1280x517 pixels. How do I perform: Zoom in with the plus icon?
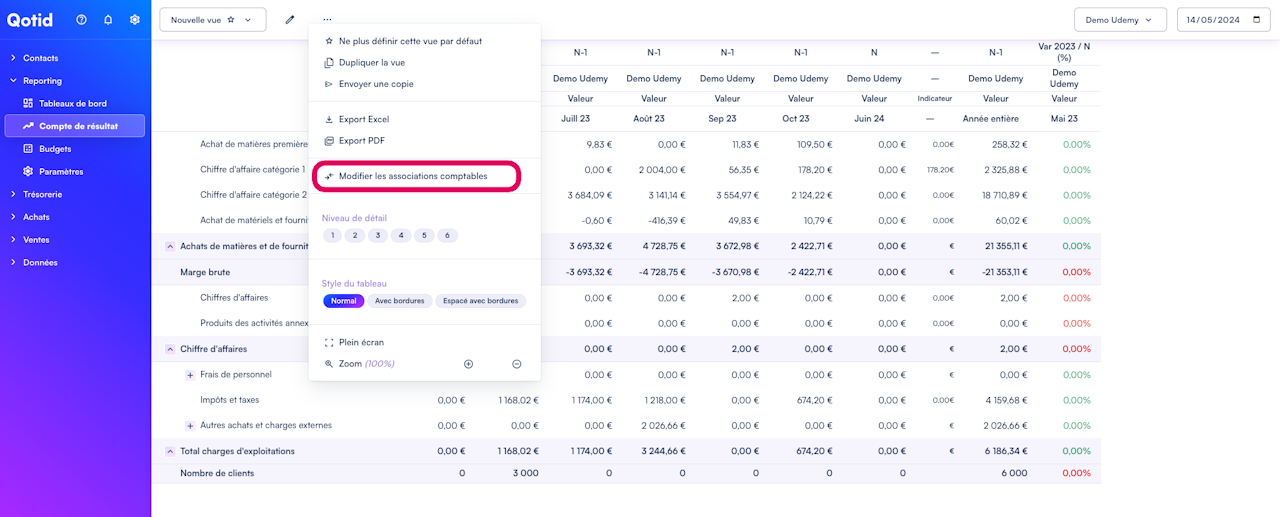coord(468,364)
